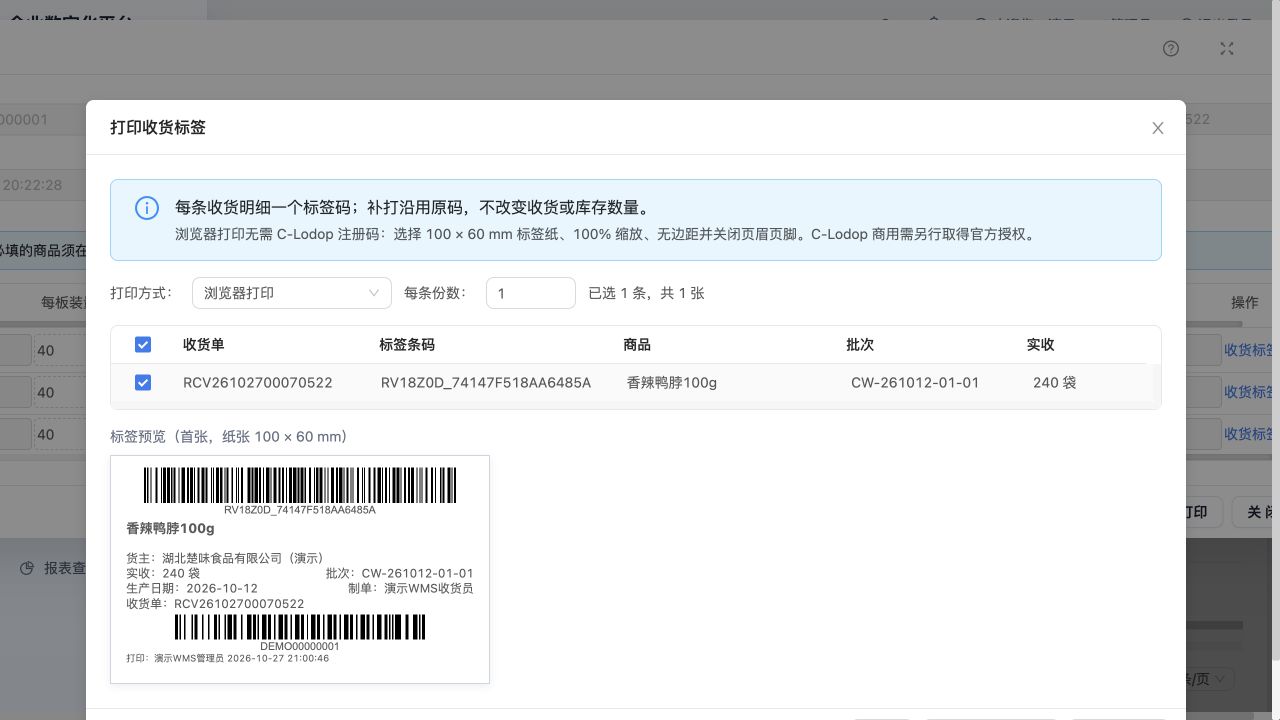
Task: Click the 标签条码 column header
Action: point(407,344)
